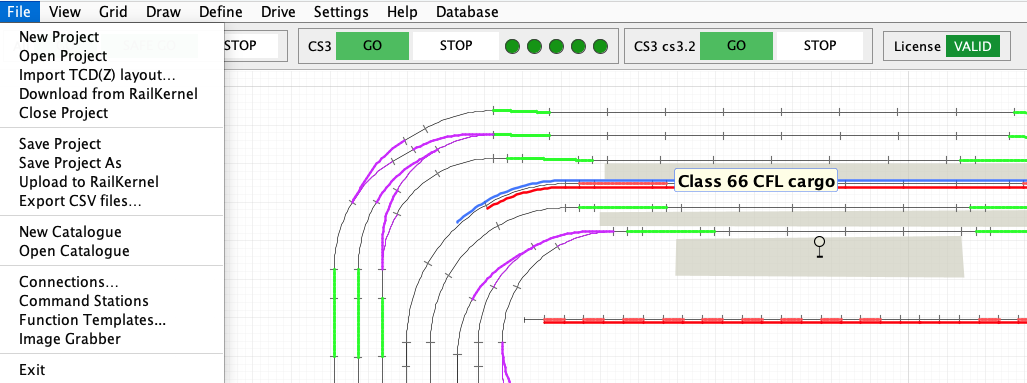Click the License VALID indicator
Screen dimensions: 1027x383
point(973,46)
